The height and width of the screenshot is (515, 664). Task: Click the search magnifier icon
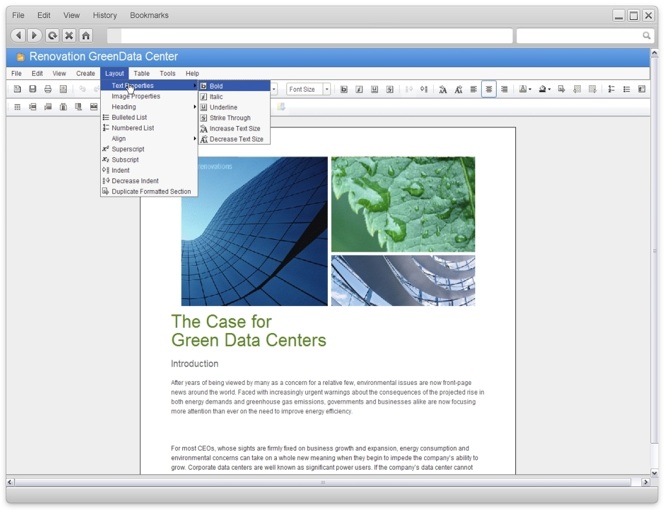coord(646,36)
